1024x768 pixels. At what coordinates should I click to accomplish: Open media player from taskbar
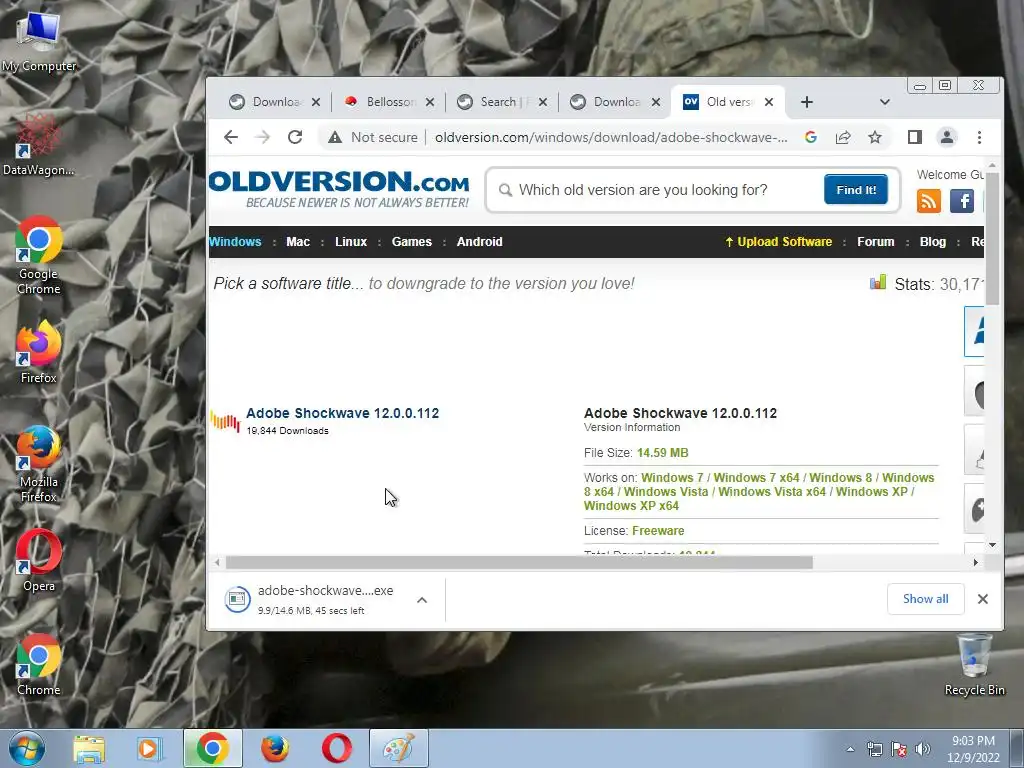(x=148, y=748)
